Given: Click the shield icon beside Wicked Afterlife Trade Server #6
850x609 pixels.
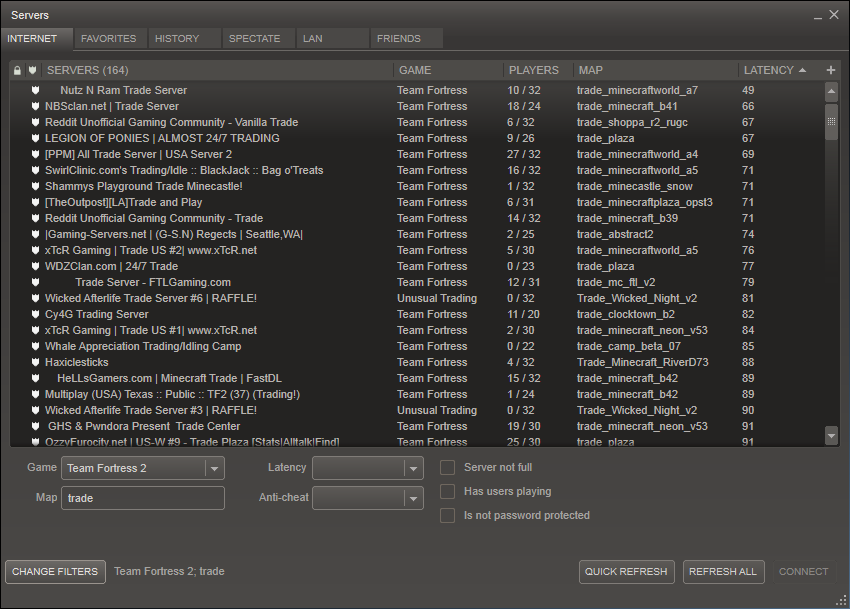Looking at the screenshot, I should click(x=35, y=298).
